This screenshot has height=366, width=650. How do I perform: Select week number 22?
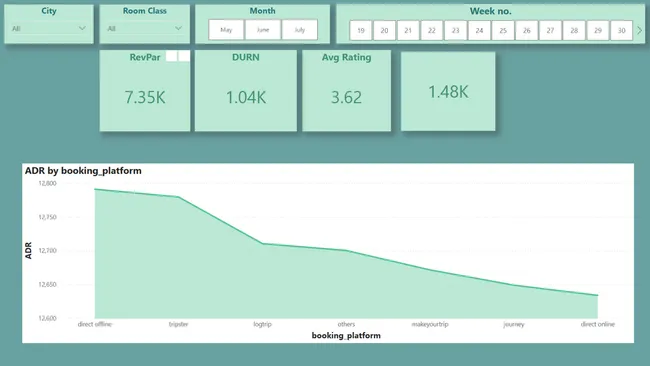[432, 30]
